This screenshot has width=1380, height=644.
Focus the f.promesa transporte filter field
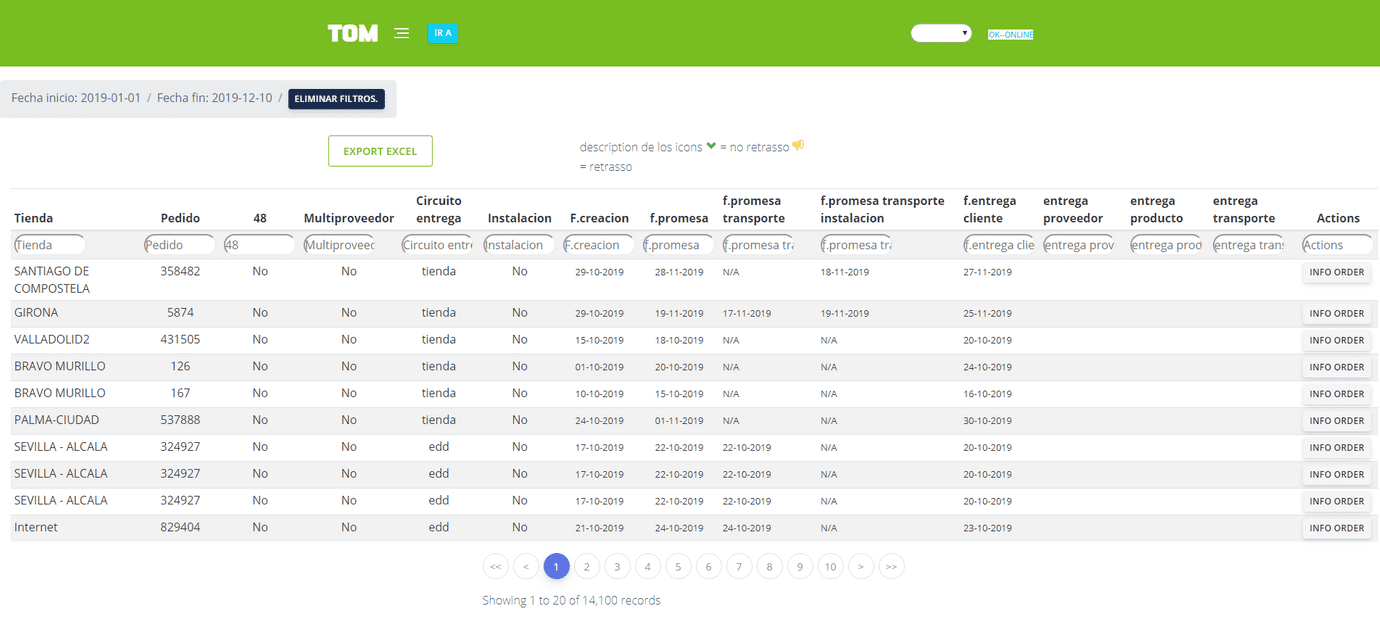coord(758,245)
